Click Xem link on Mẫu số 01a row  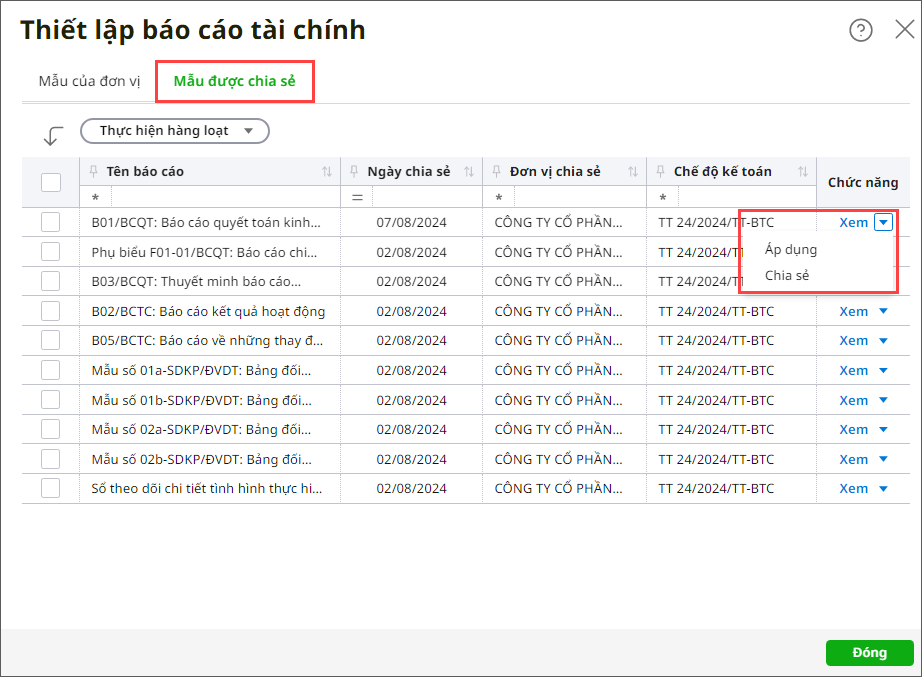(x=853, y=371)
